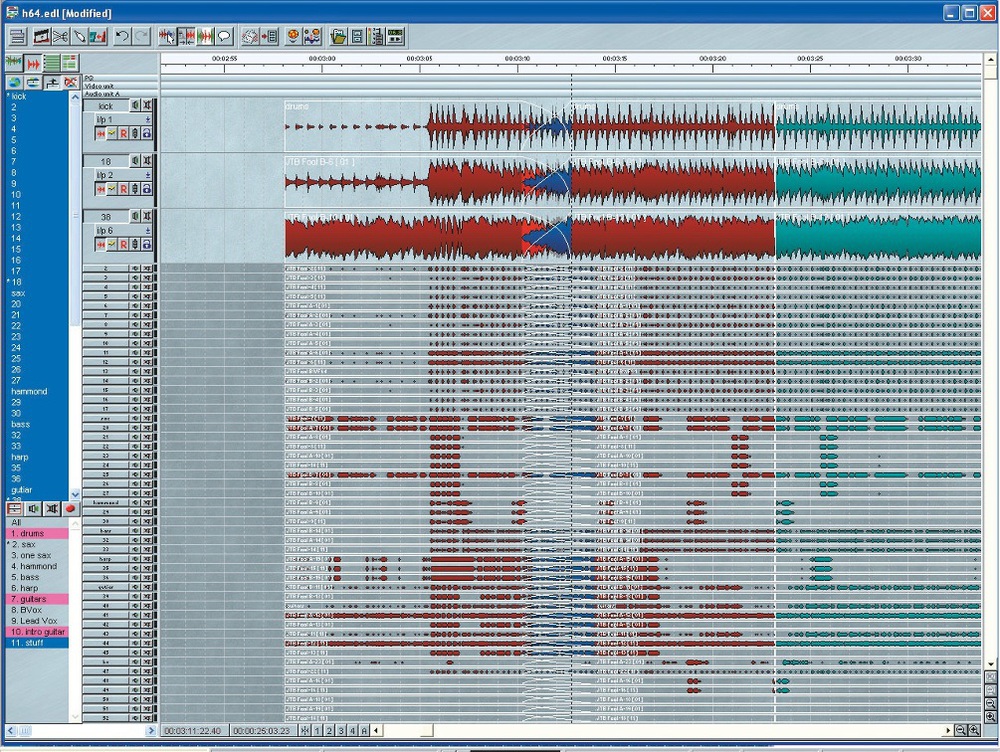Click view preset button 4
This screenshot has width=1000, height=752.
(x=352, y=730)
